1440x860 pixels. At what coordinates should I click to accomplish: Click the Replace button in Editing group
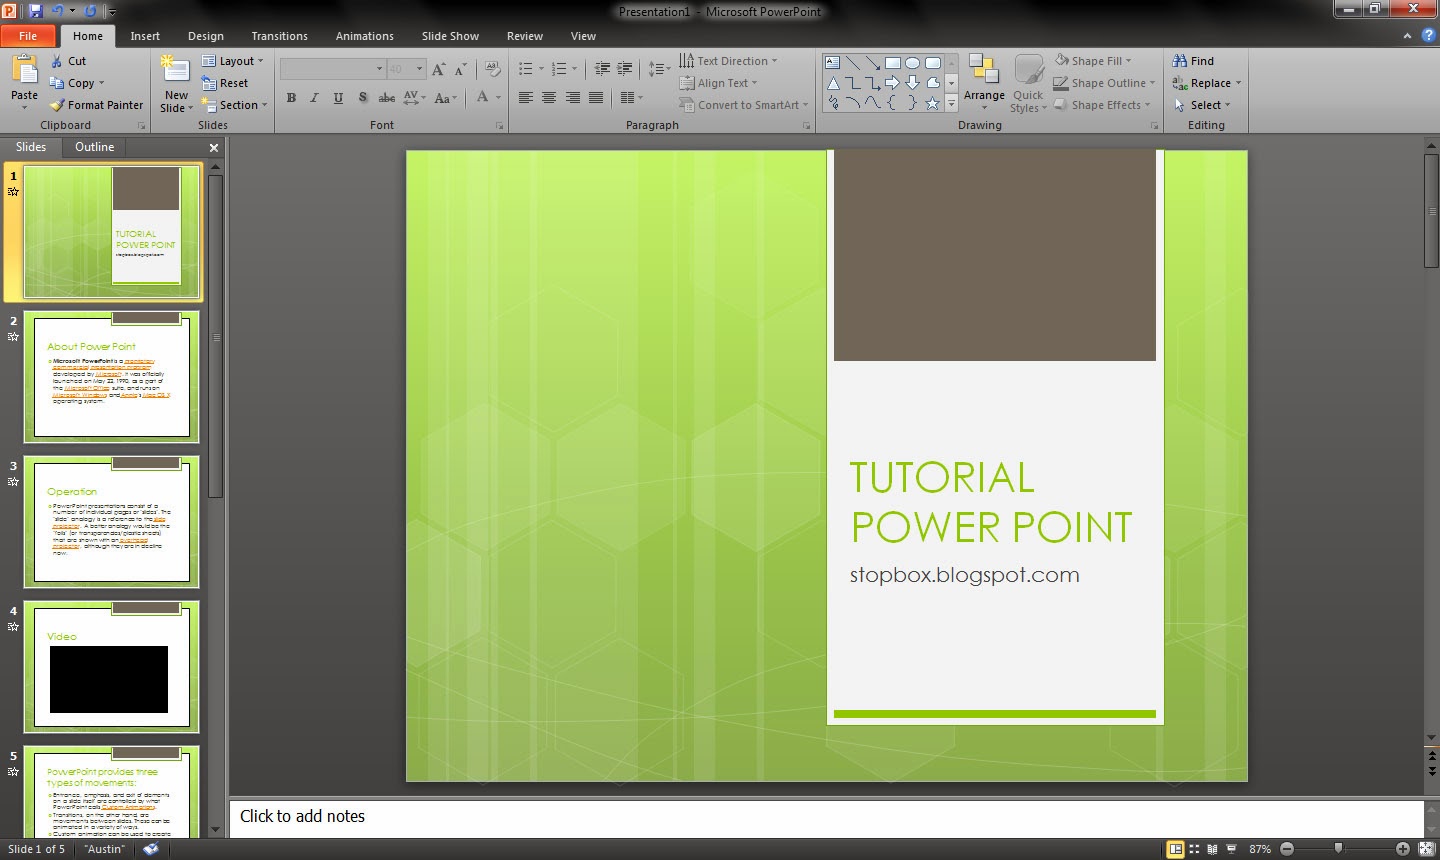pos(1207,83)
